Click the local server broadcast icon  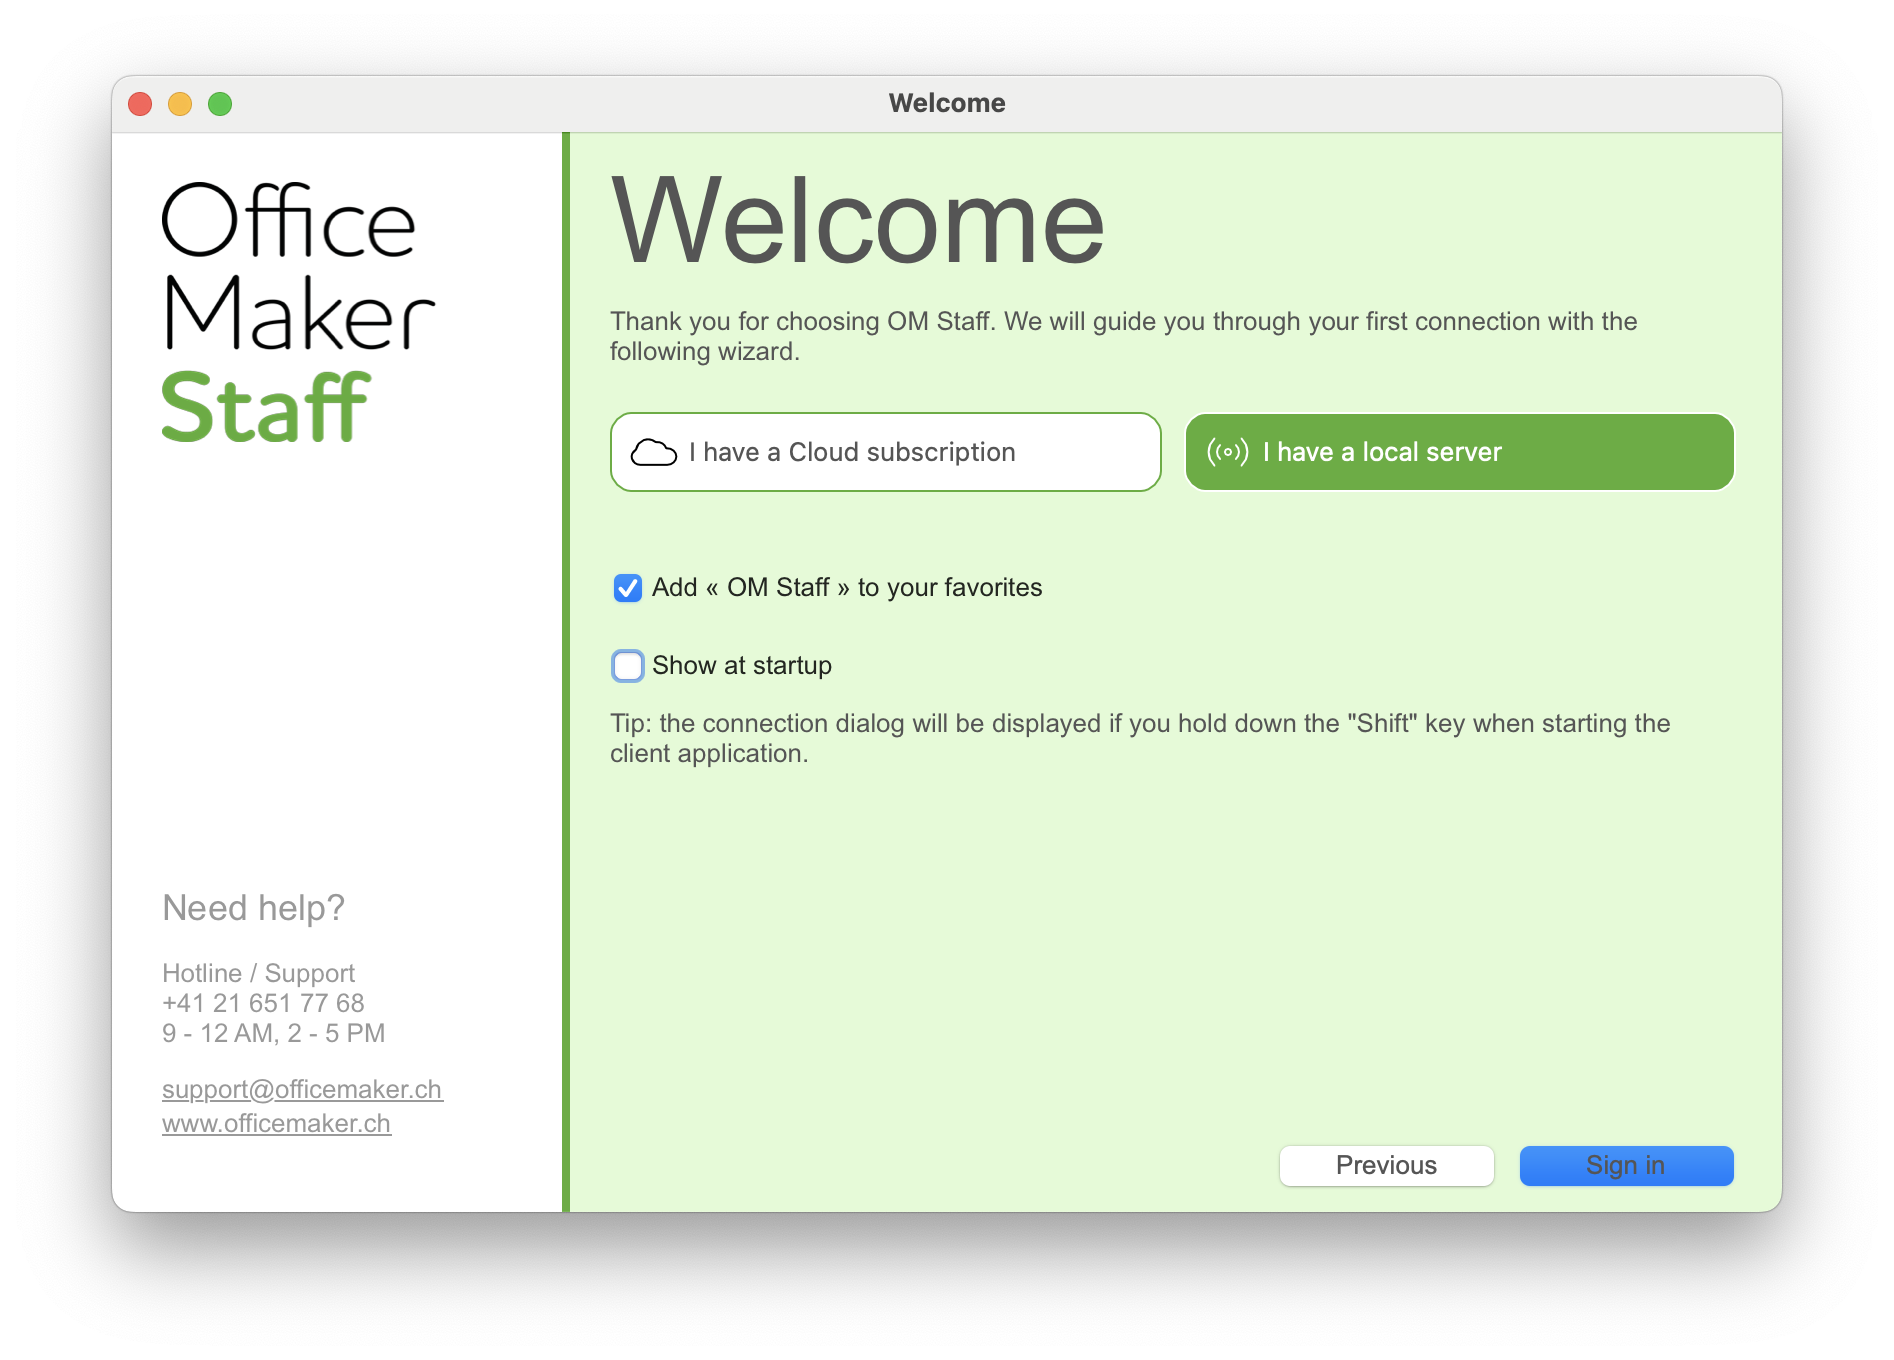(1227, 452)
